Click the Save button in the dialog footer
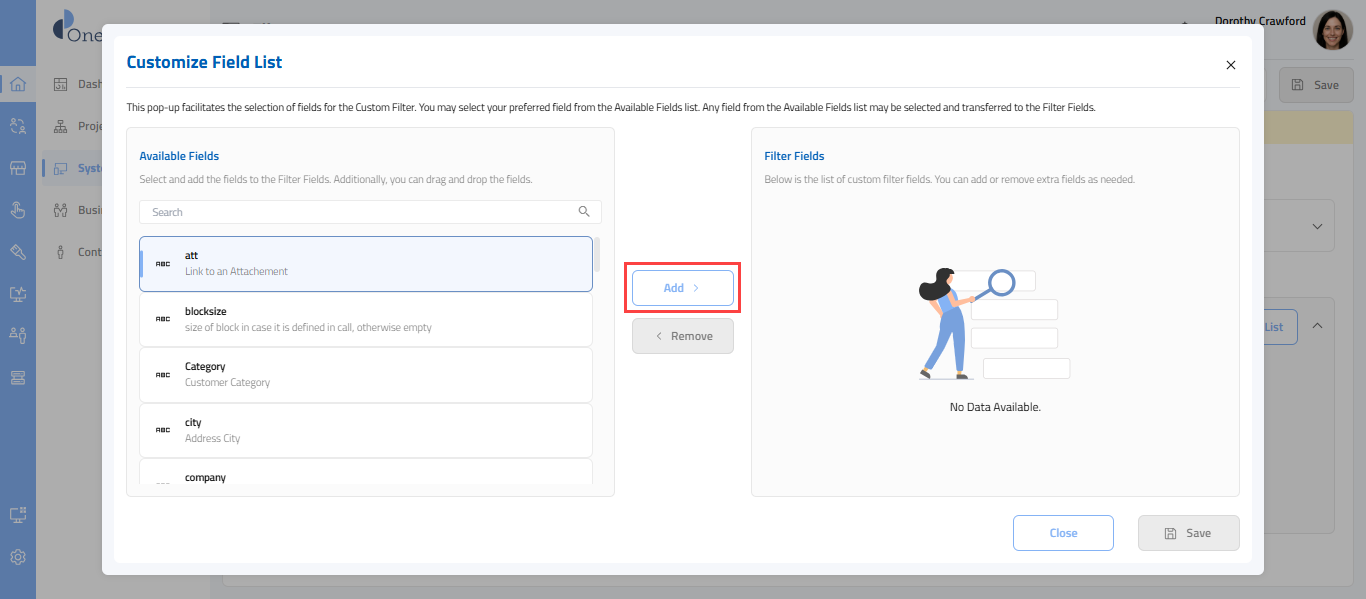The height and width of the screenshot is (599, 1366). (x=1188, y=533)
